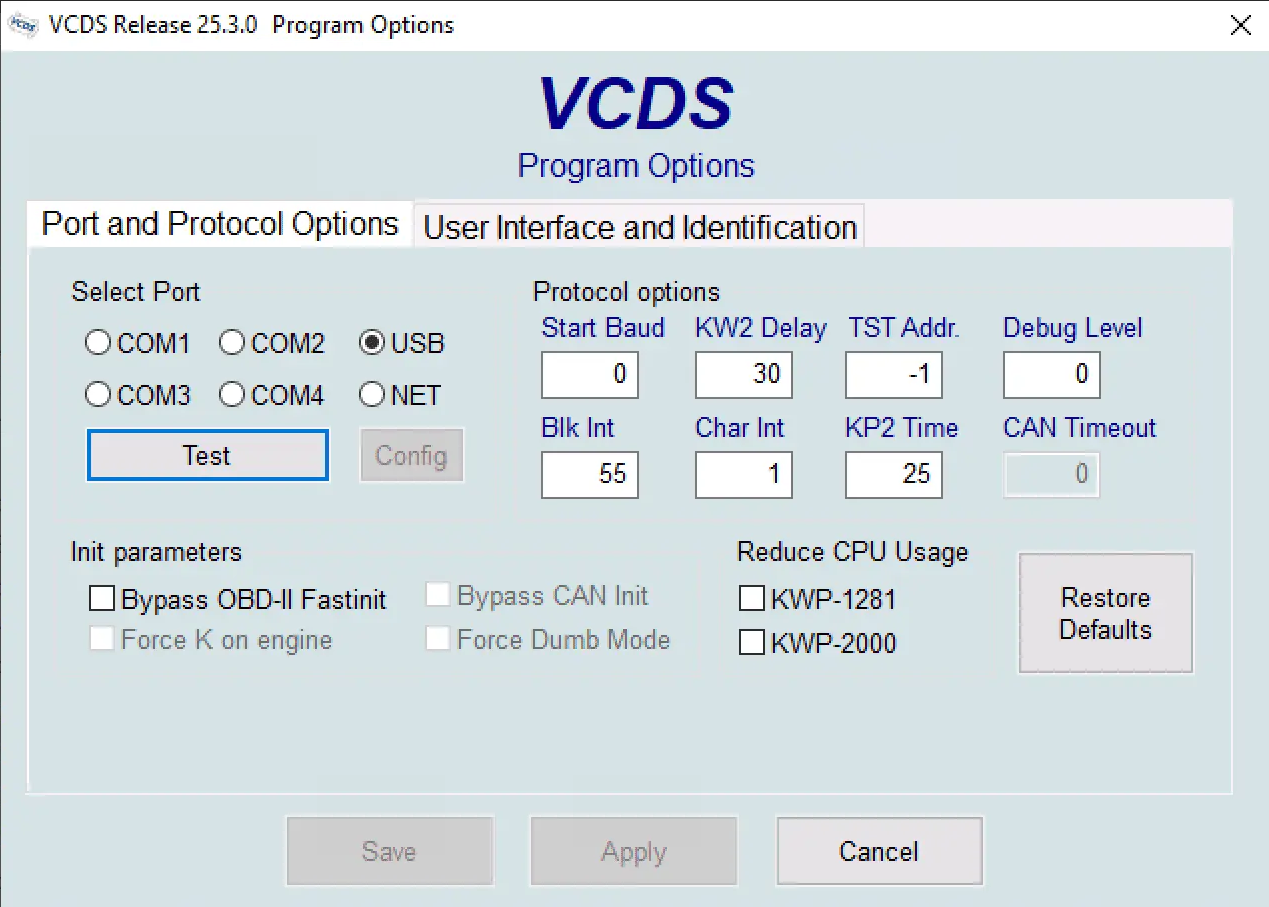Image resolution: width=1269 pixels, height=907 pixels.
Task: Toggle the greyed Bypass CAN Init checkbox
Action: coord(437,595)
